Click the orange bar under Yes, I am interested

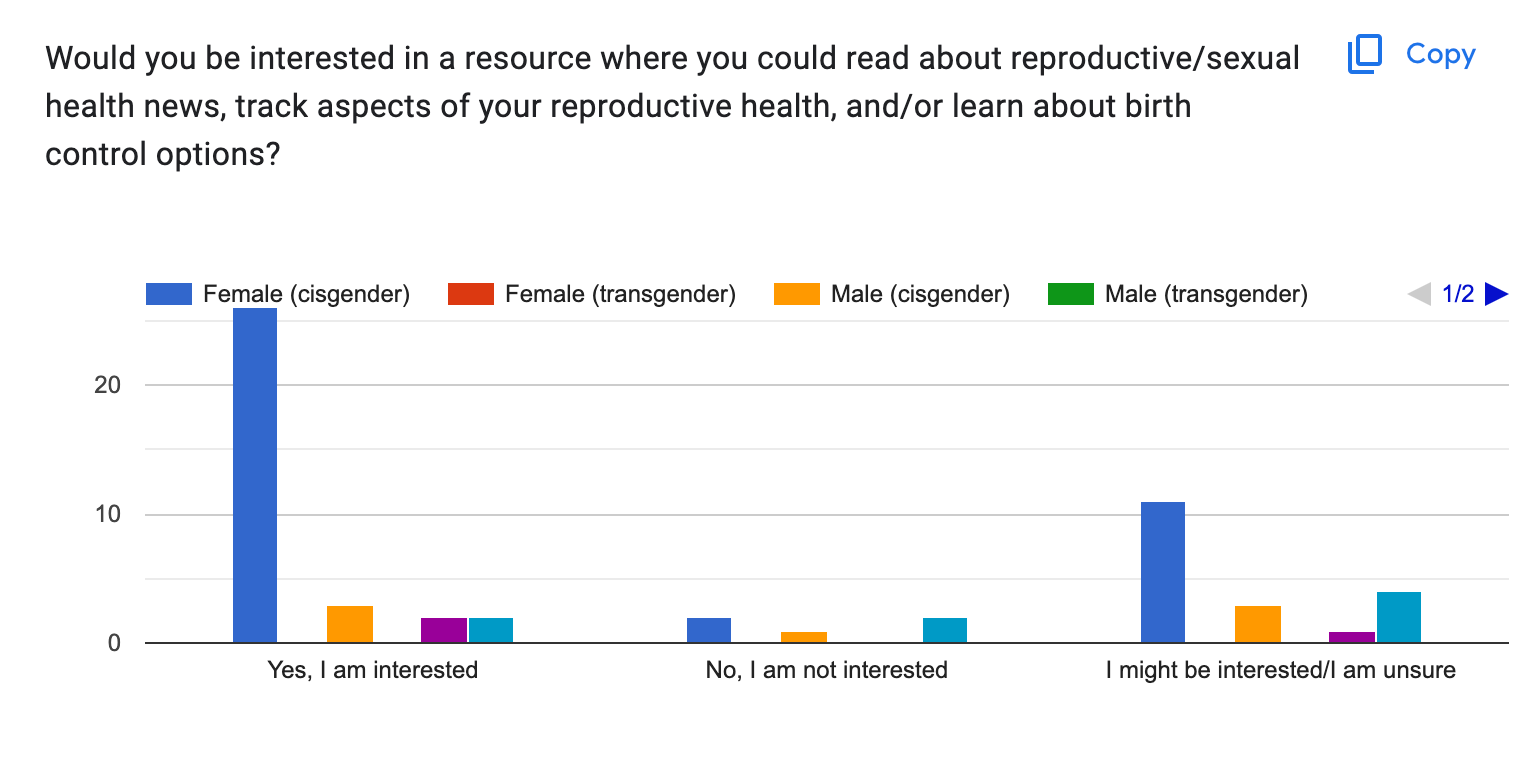350,624
